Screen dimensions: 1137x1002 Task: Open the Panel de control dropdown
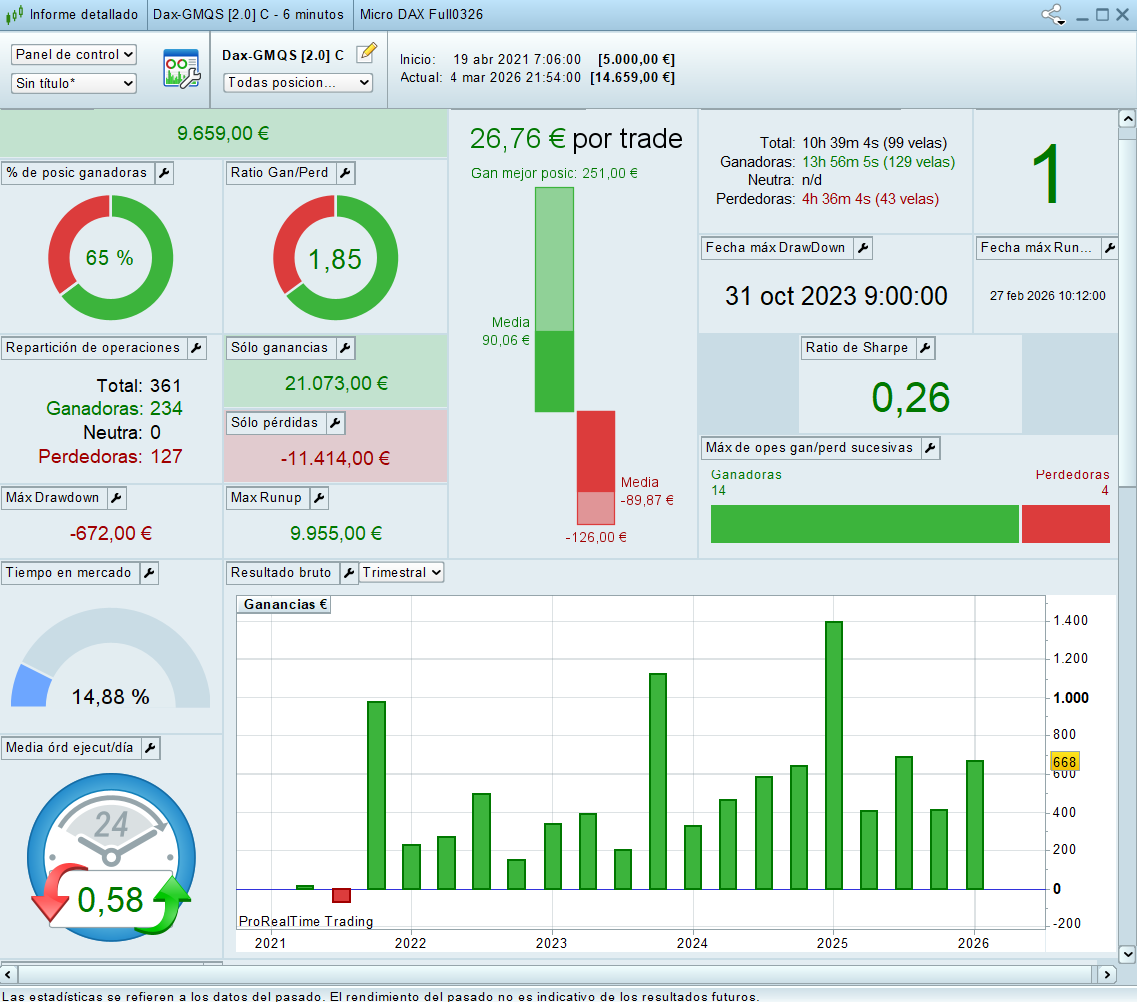click(x=74, y=55)
